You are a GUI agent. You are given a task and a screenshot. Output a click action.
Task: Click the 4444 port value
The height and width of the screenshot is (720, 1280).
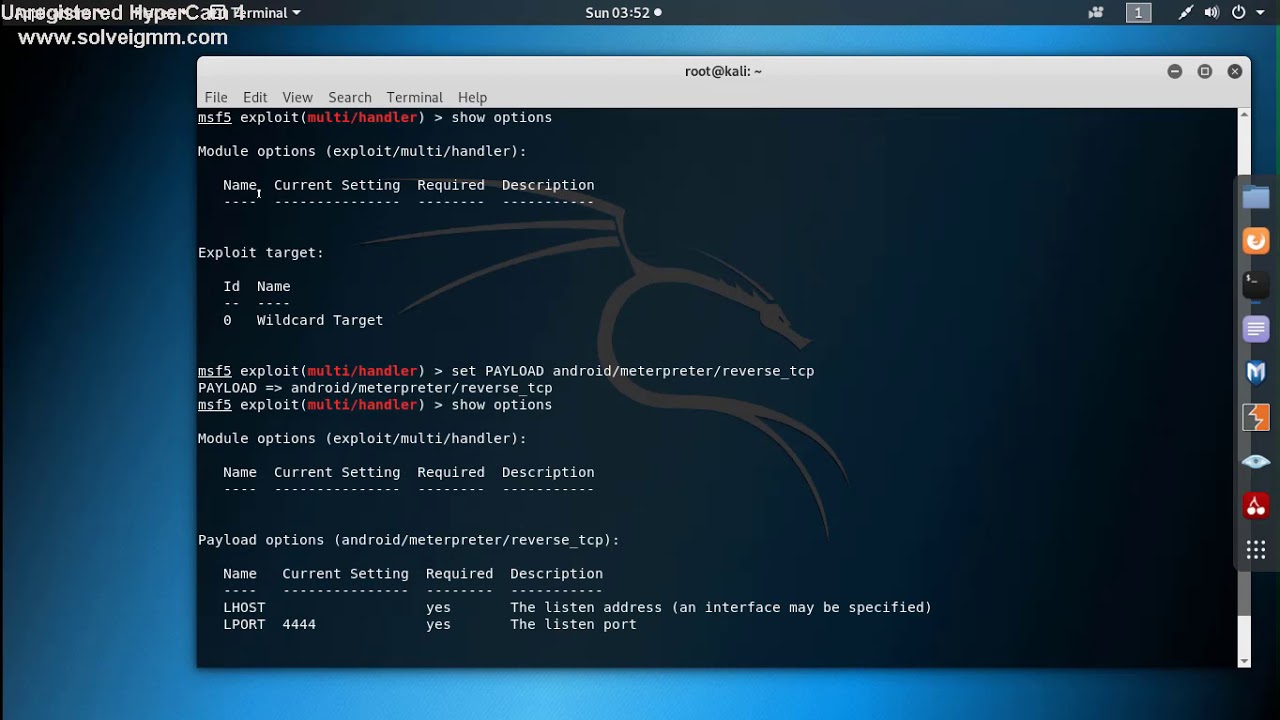click(299, 624)
